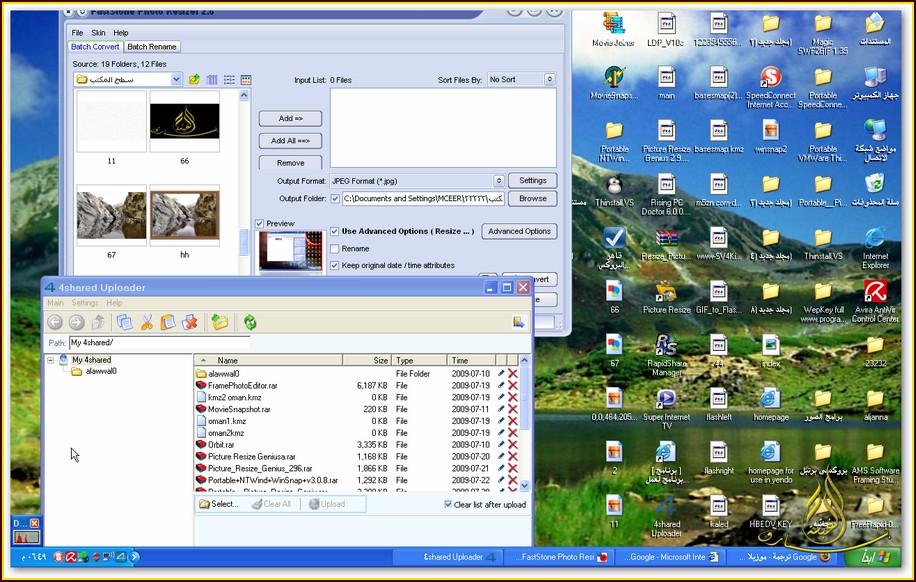Click the red X delete icon for MovieSnapshot.rar

[513, 409]
